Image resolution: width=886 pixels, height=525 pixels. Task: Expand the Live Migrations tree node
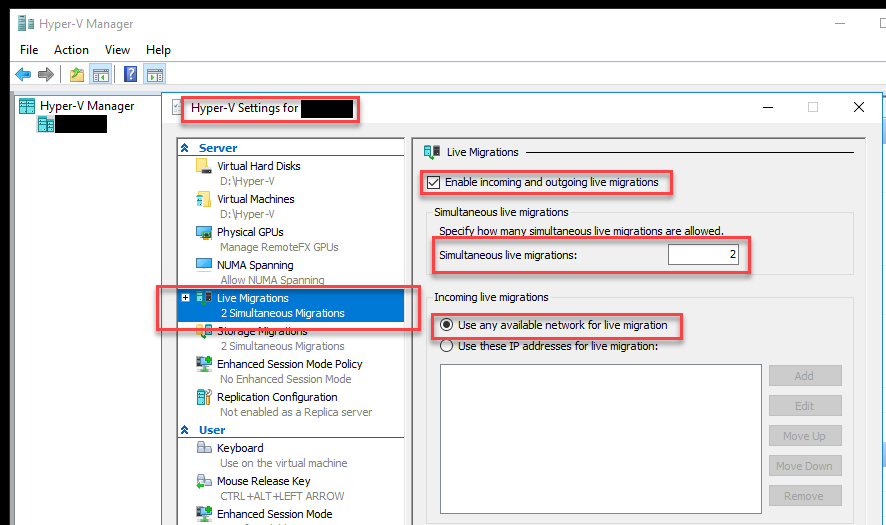pyautogui.click(x=185, y=298)
